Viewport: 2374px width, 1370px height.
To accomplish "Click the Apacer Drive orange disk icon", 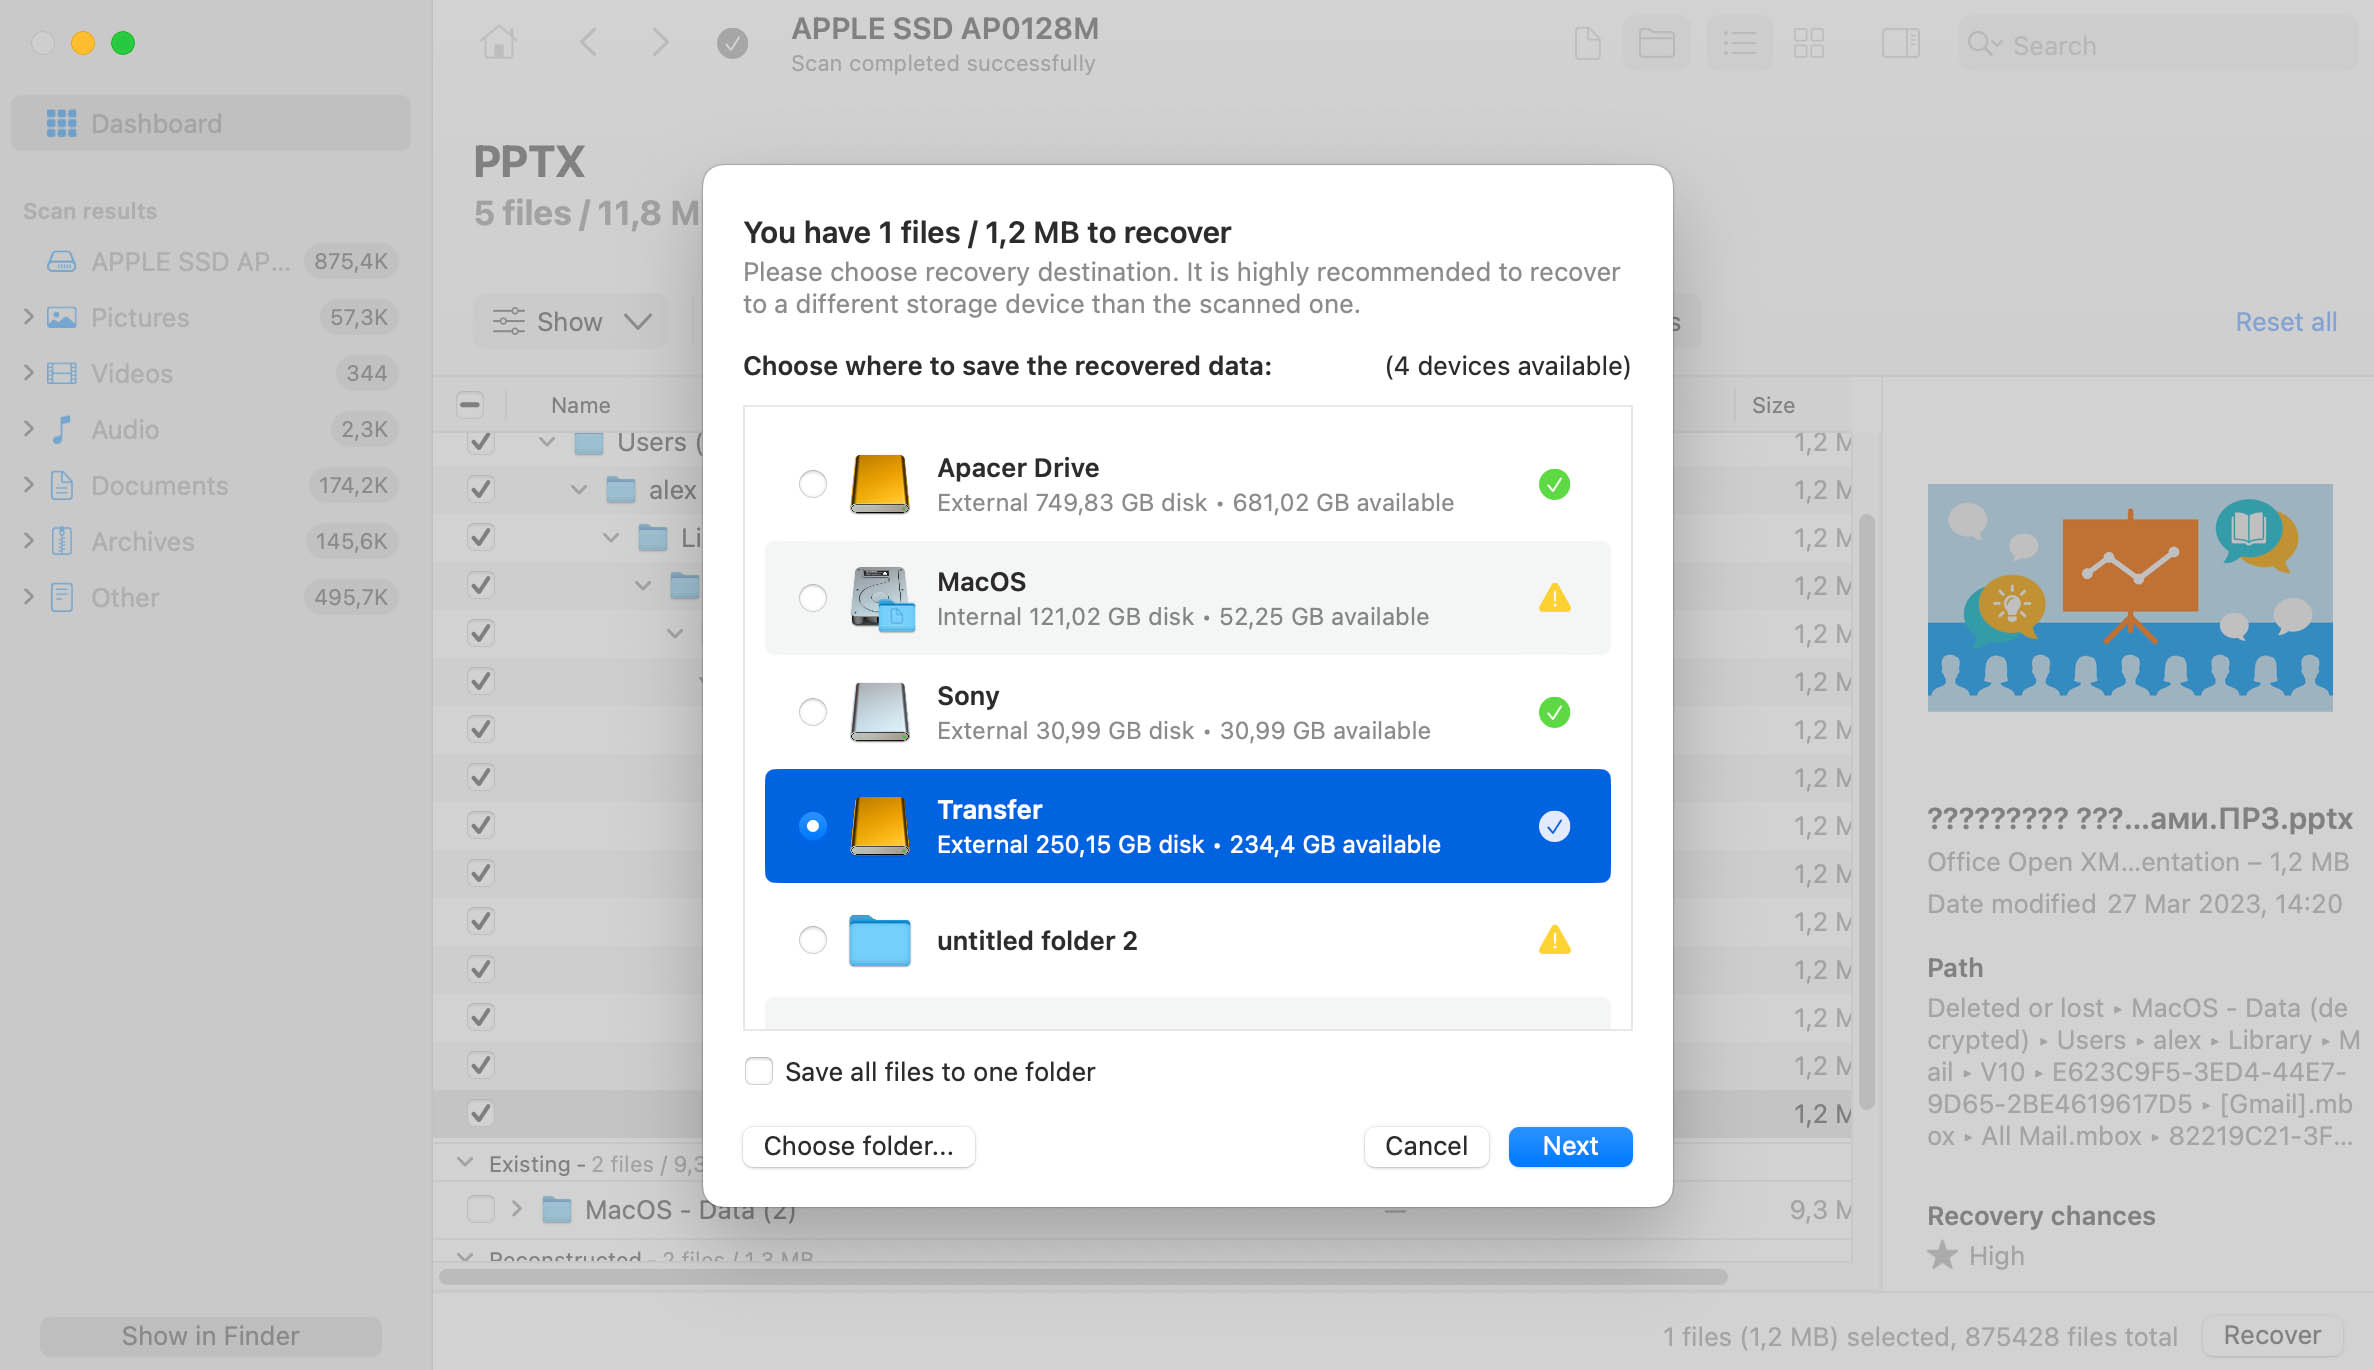I will point(879,484).
